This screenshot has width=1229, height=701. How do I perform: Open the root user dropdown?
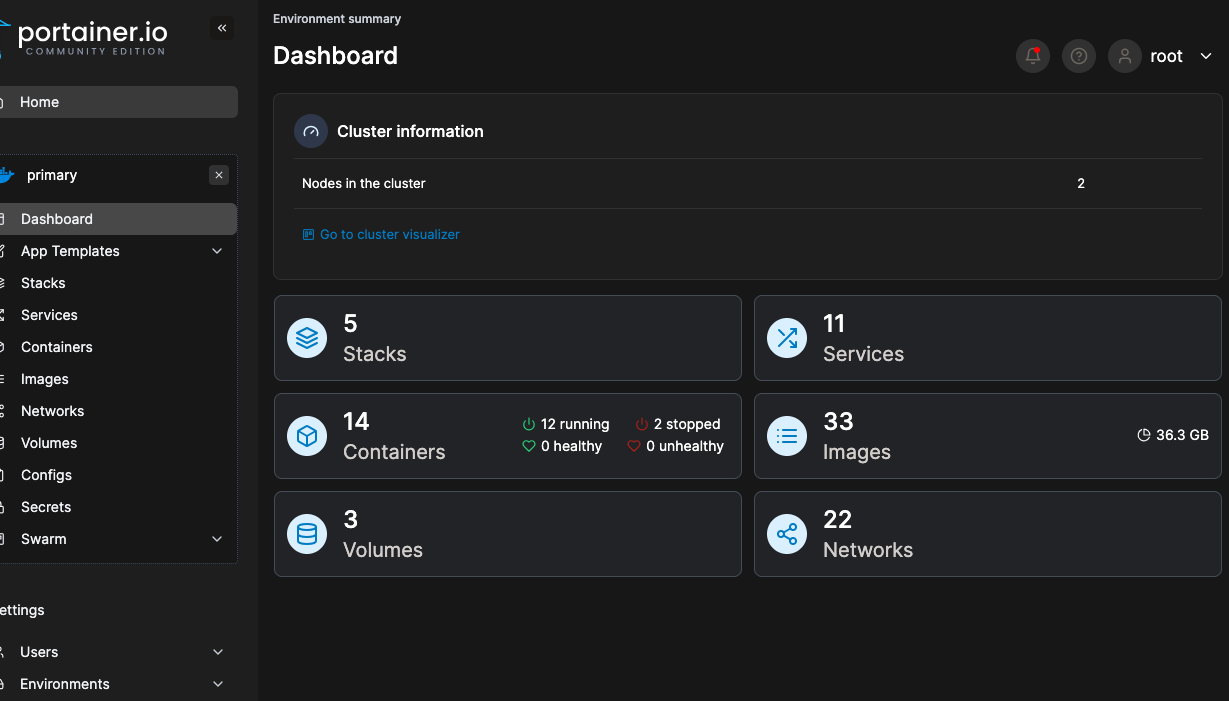[x=1204, y=57]
